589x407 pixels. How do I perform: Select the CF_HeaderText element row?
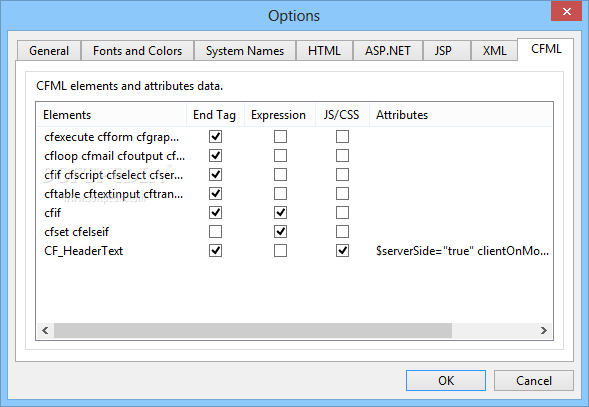click(x=295, y=251)
